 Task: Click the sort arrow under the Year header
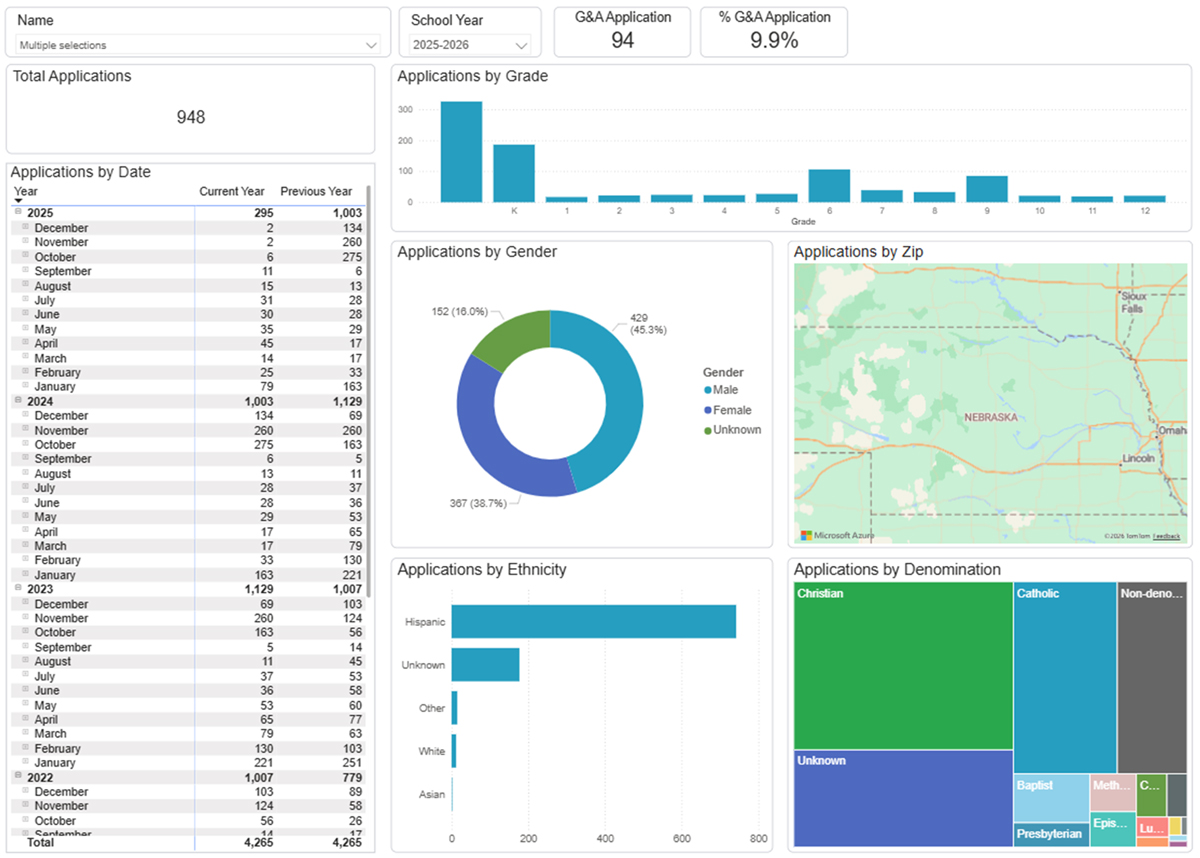(18, 201)
